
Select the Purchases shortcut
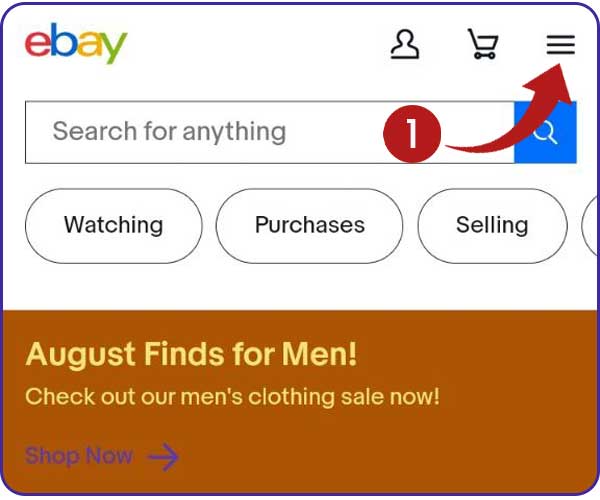tap(310, 226)
